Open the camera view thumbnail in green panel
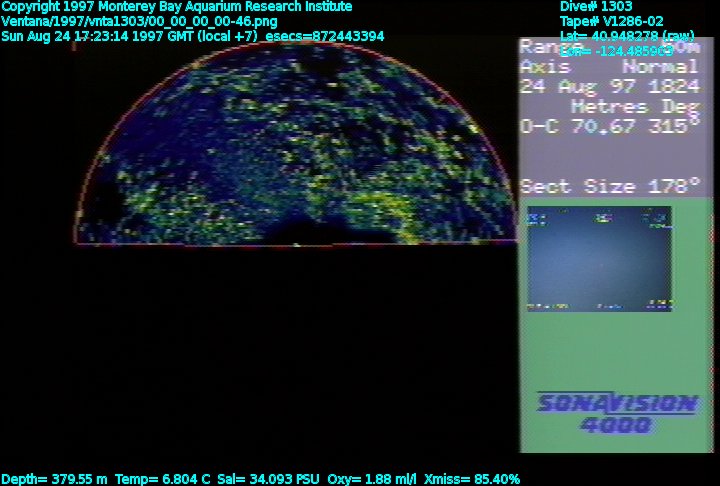This screenshot has height=486, width=720. pos(600,259)
